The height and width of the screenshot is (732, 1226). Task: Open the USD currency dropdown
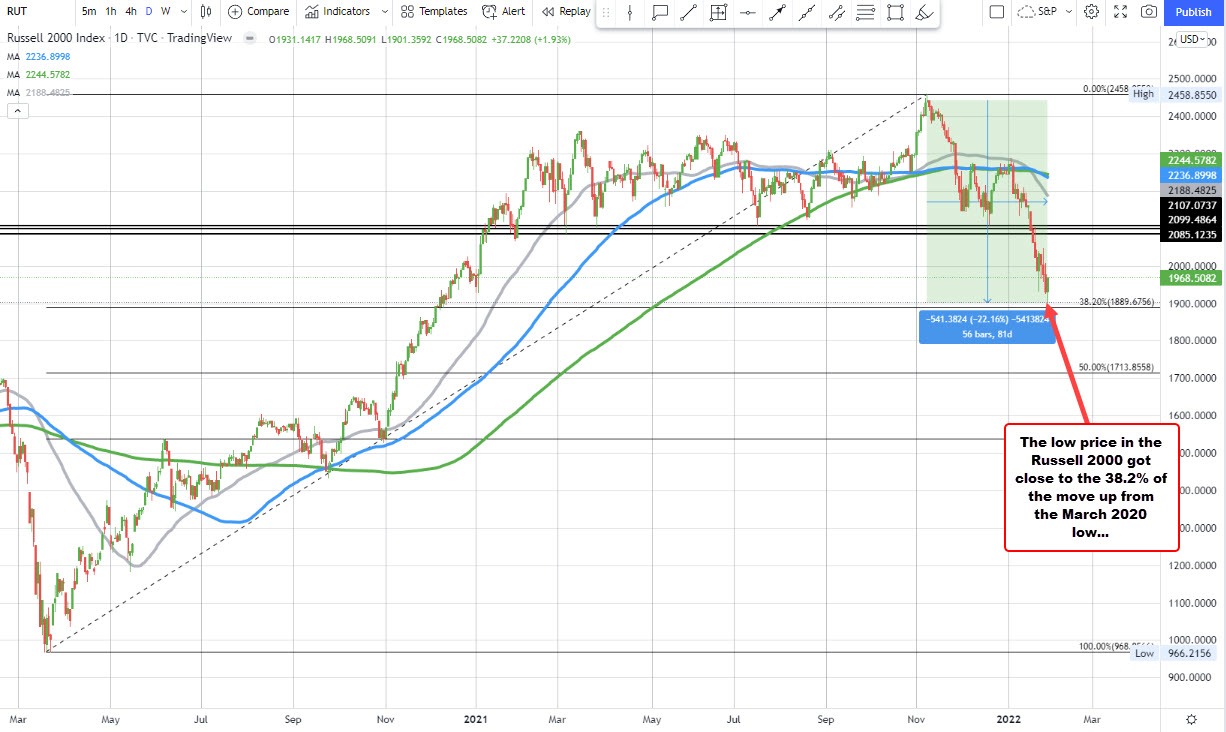pyautogui.click(x=1190, y=39)
